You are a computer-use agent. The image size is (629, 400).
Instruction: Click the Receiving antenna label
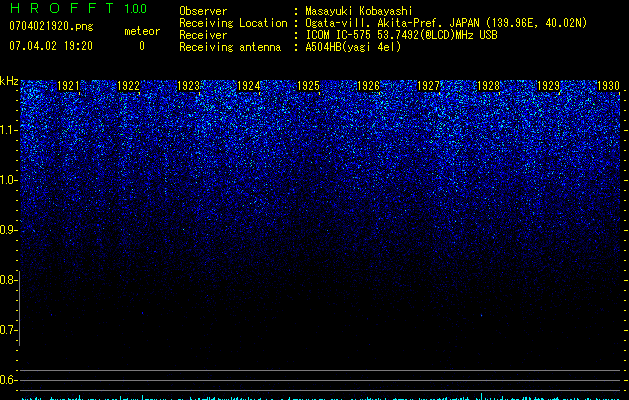(x=230, y=47)
